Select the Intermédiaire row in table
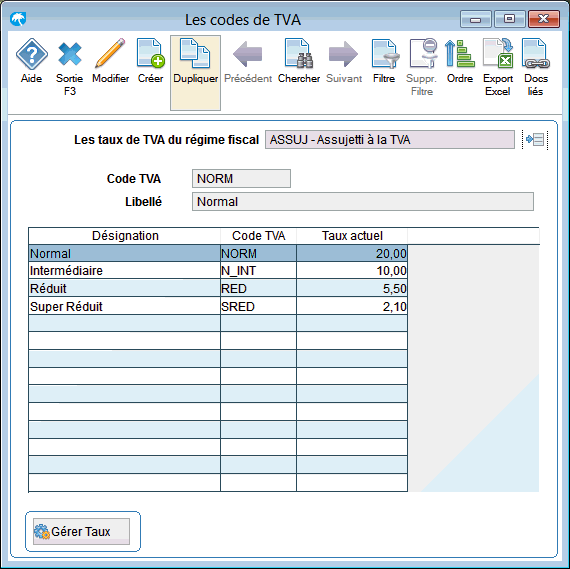 [218, 271]
